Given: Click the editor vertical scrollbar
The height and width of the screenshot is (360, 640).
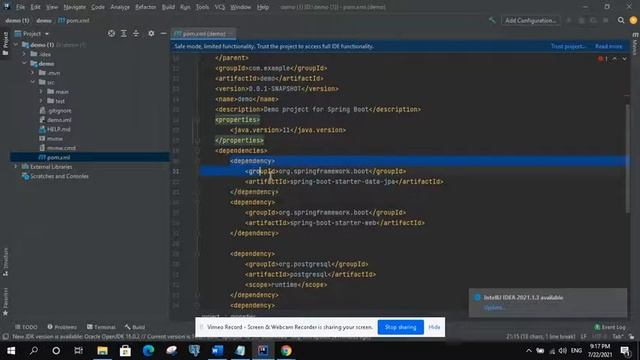Looking at the screenshot, I should (627, 158).
